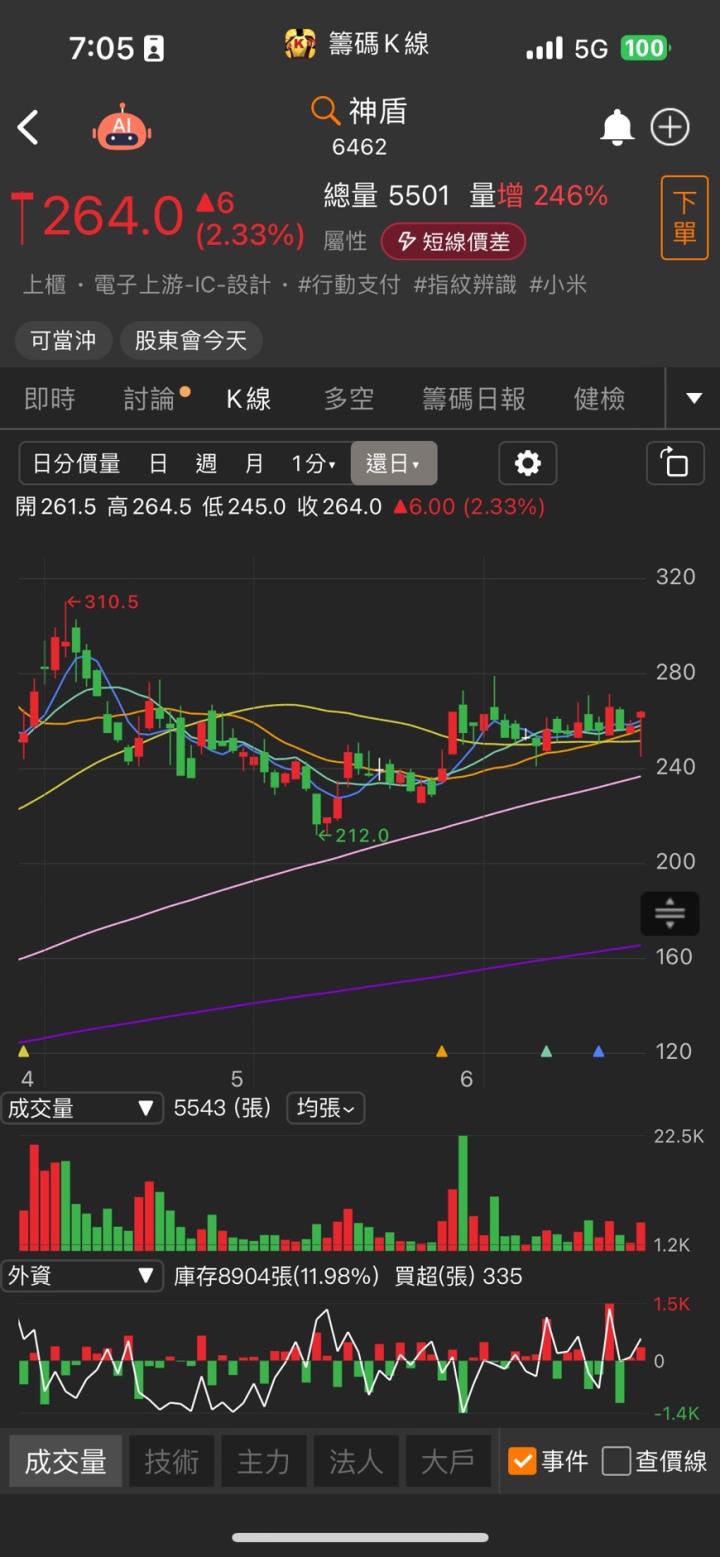The height and width of the screenshot is (1557, 720).
Task: Open chart settings gear
Action: 527,463
